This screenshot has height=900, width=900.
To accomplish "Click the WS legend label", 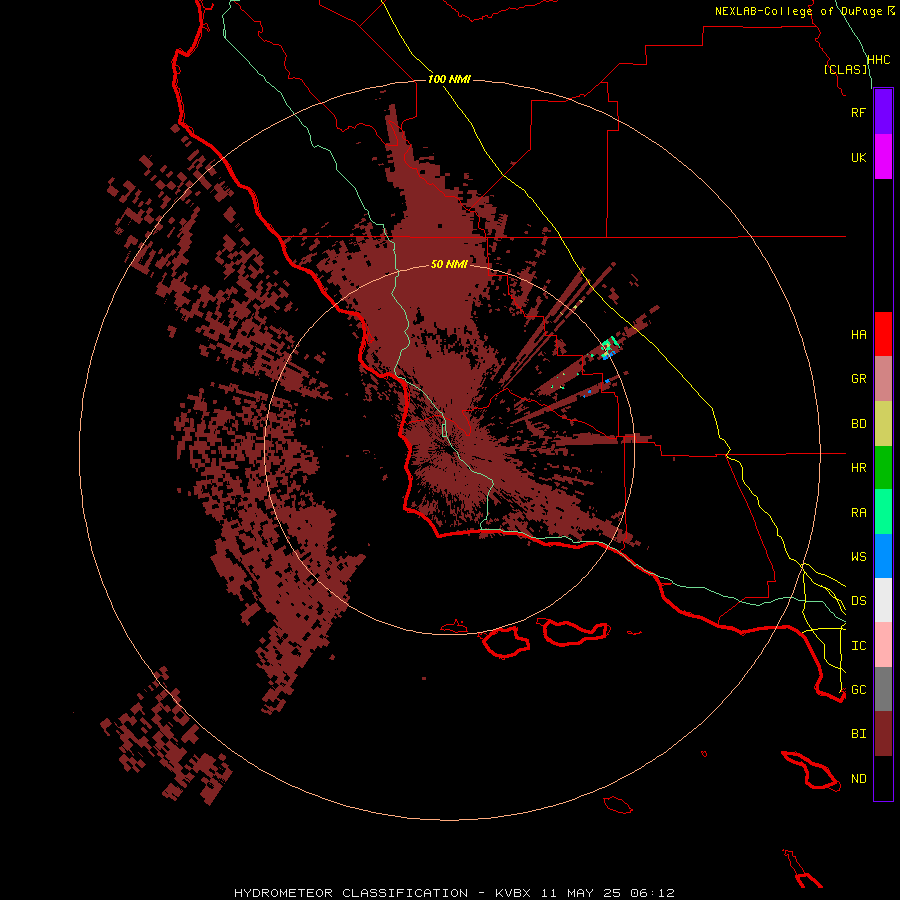I will pyautogui.click(x=858, y=556).
